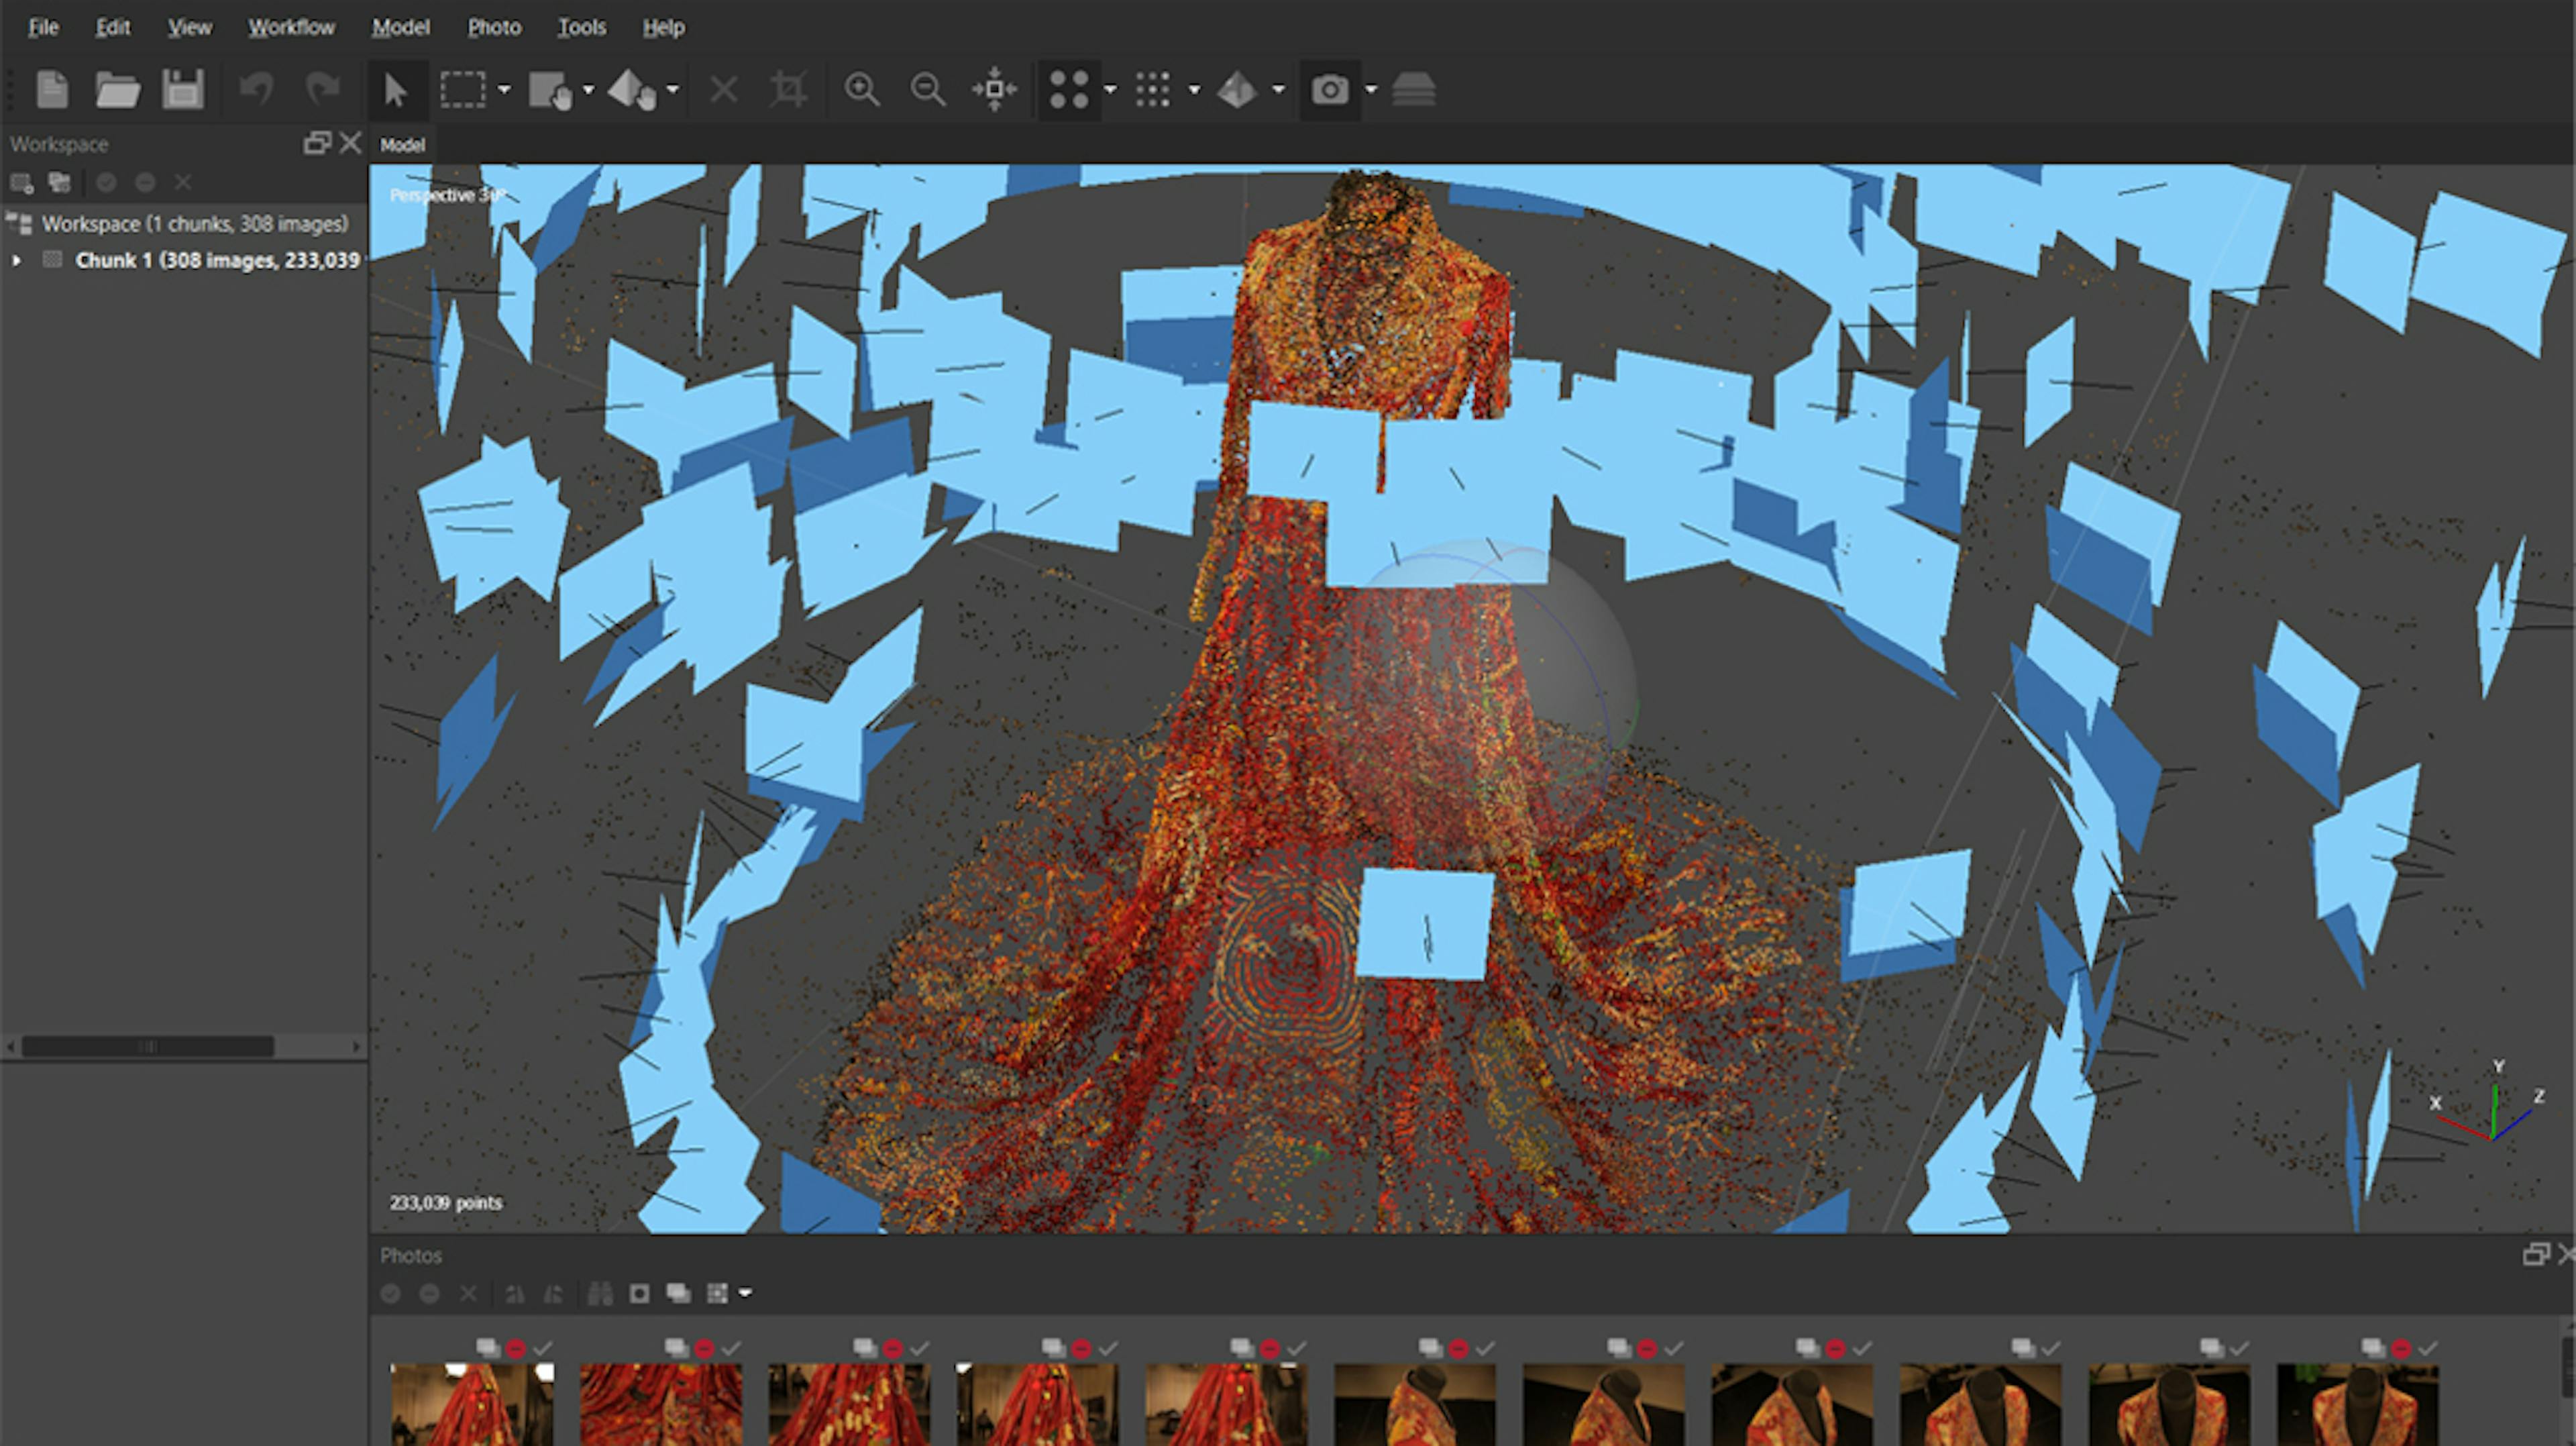Enable selected cameras in Photos pane
The height and width of the screenshot is (1446, 2576).
coord(390,1293)
